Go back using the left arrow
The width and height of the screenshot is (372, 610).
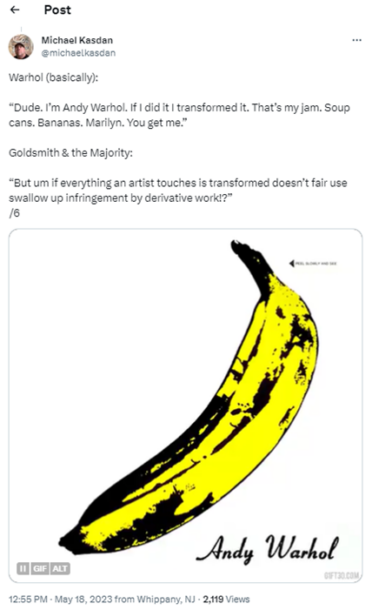click(15, 10)
